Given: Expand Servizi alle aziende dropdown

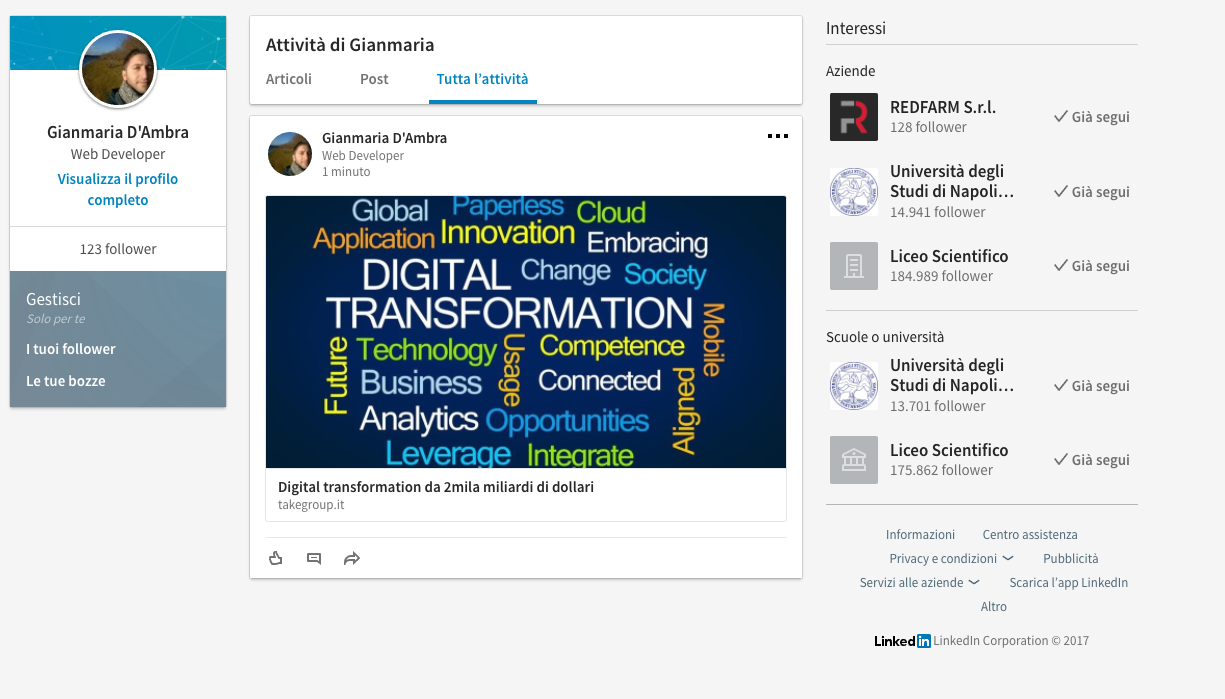Looking at the screenshot, I should [x=919, y=583].
